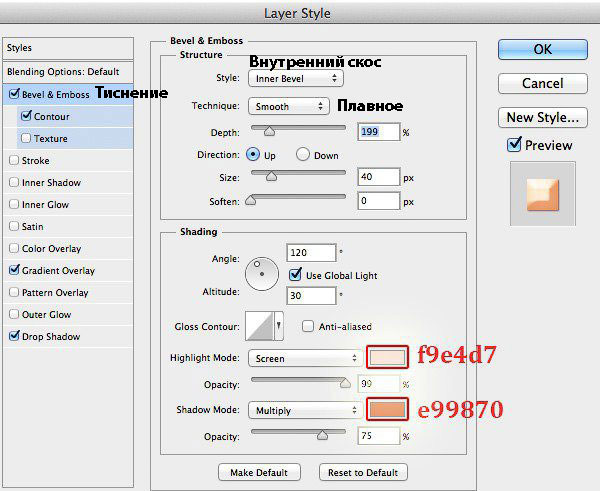Open the Technique dropdown showing Smooth
This screenshot has width=600, height=491.
click(x=289, y=106)
